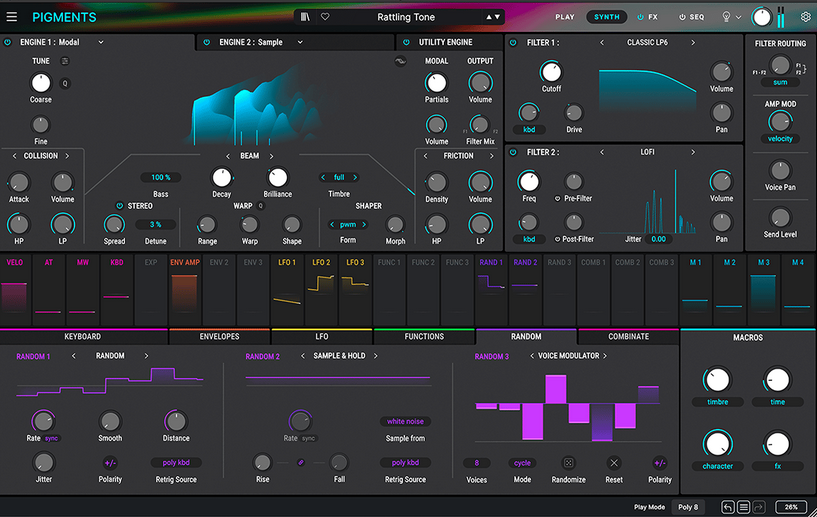
Task: Click the link icon between Rise and Fall
Action: 300,462
